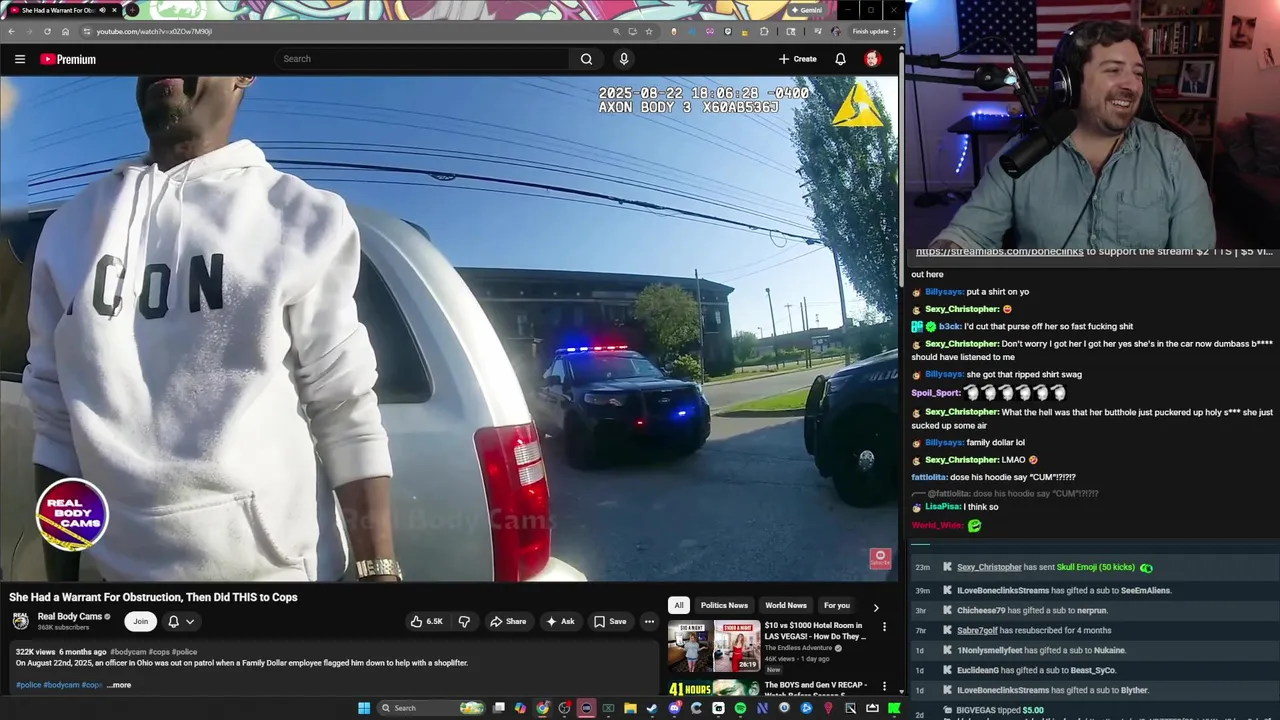
Task: Open the Ask AI button
Action: [x=559, y=621]
